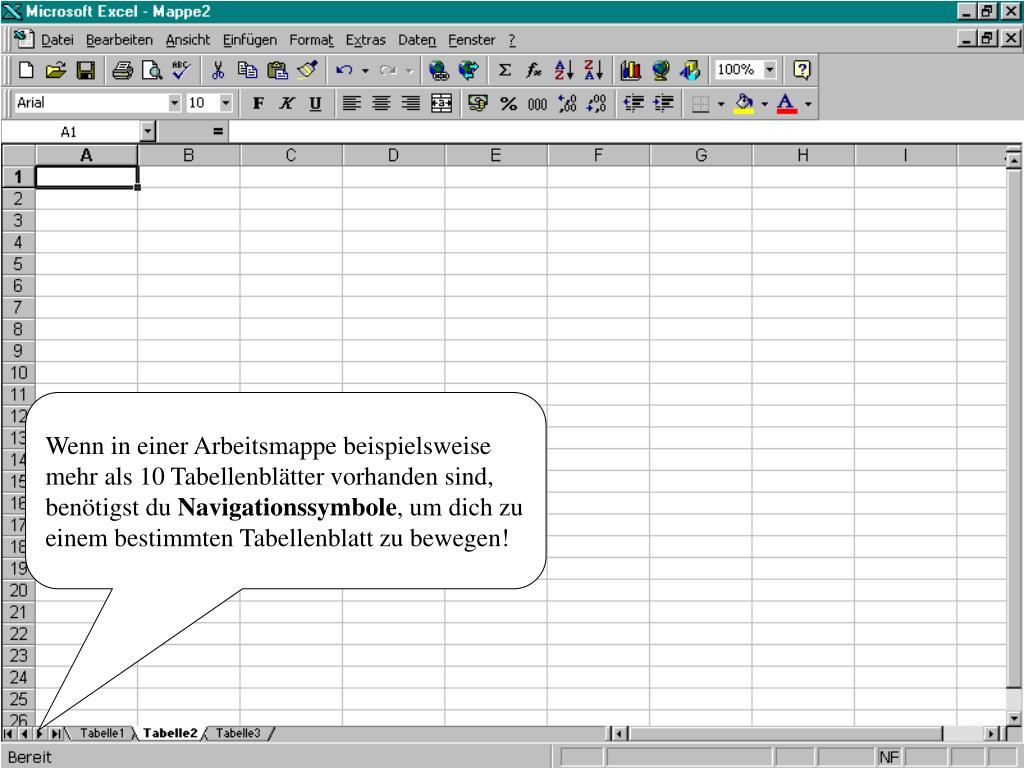Apply thousands separator 000 format

(537, 103)
